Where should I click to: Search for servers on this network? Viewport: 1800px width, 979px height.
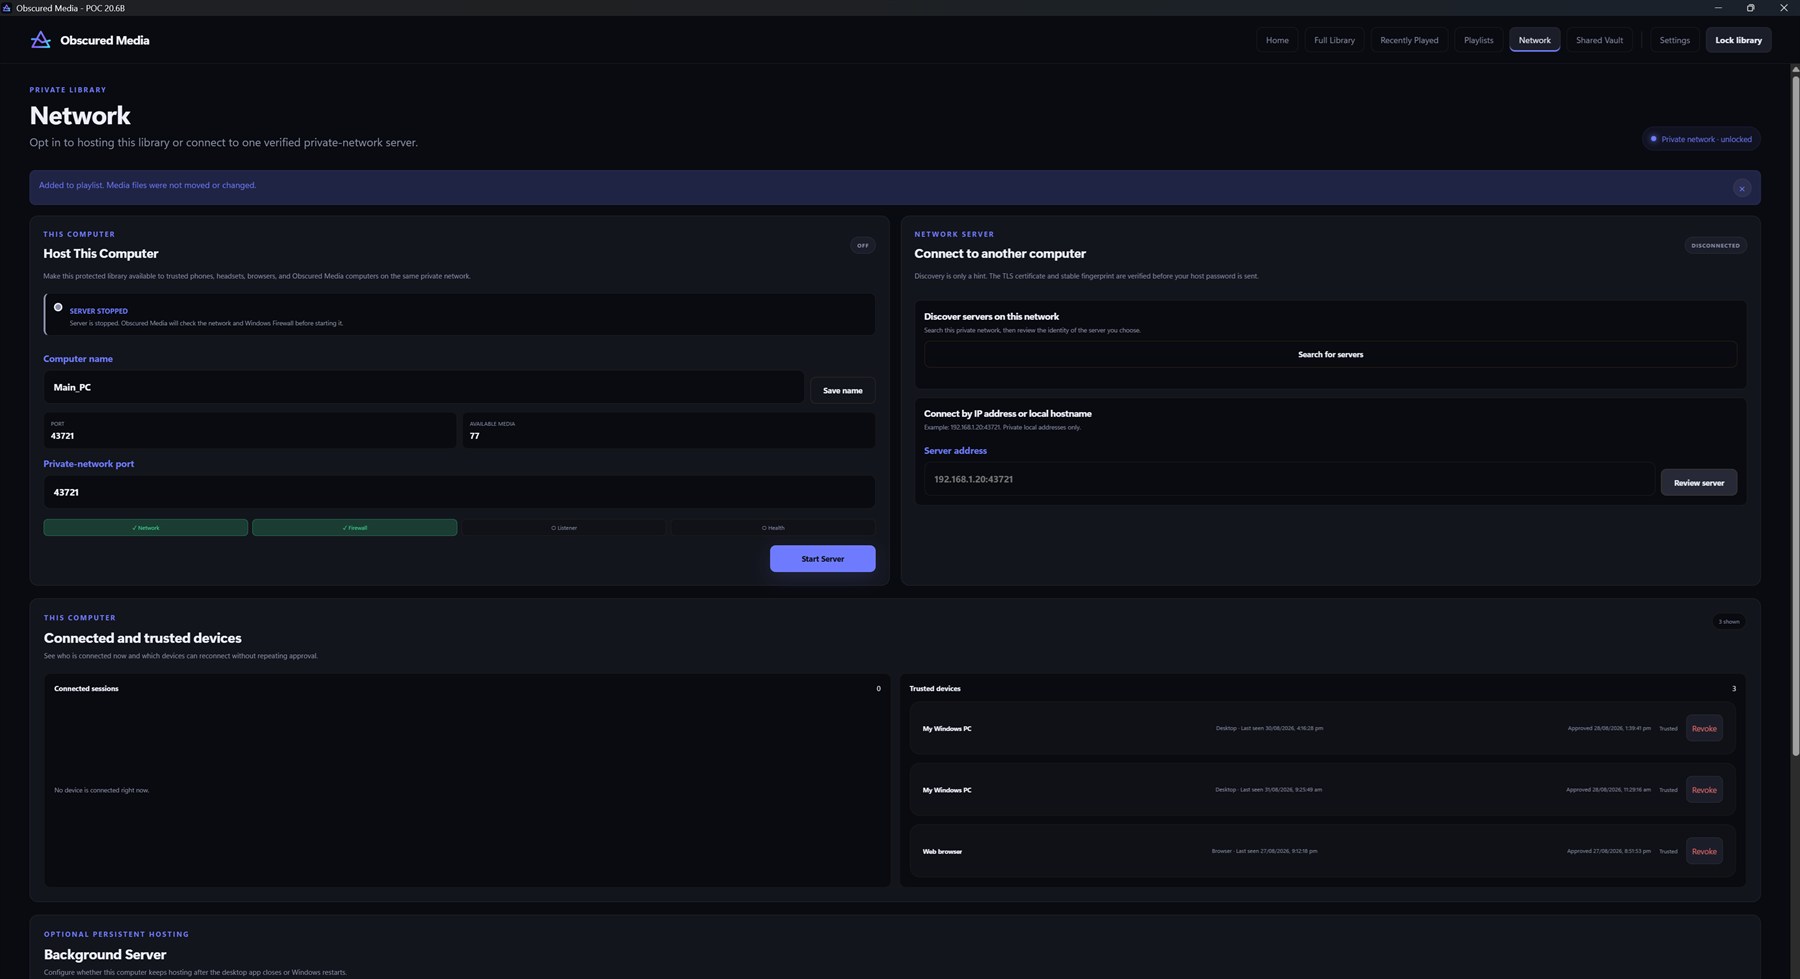1330,354
